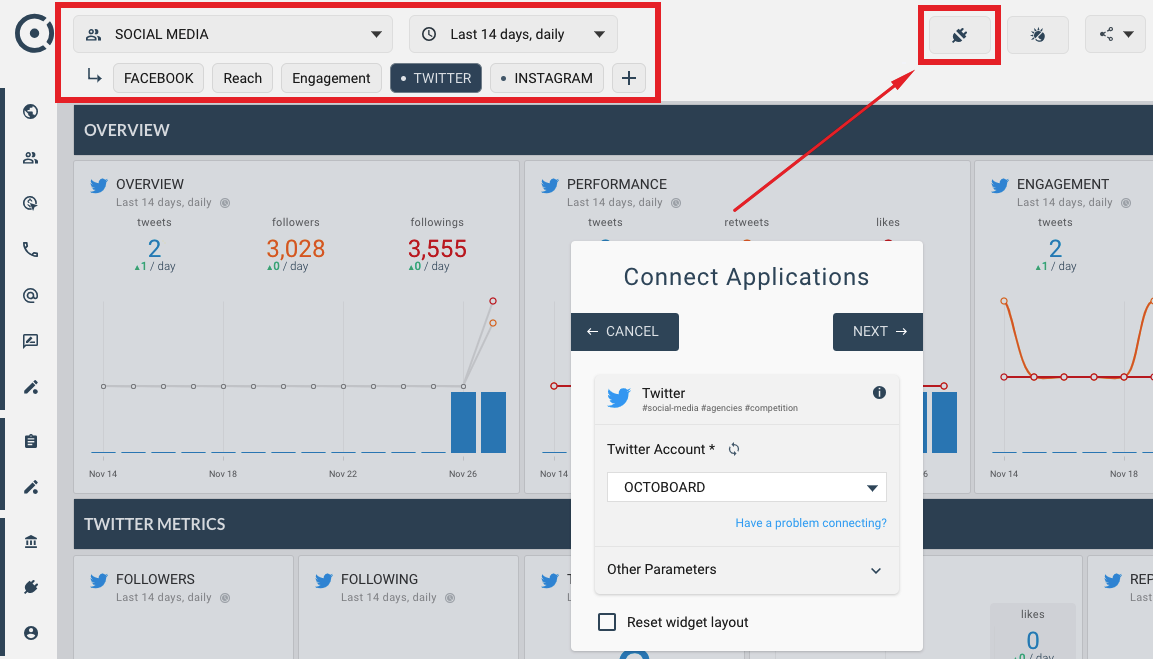This screenshot has width=1153, height=659.
Task: Click the bug report icon button
Action: [1038, 35]
